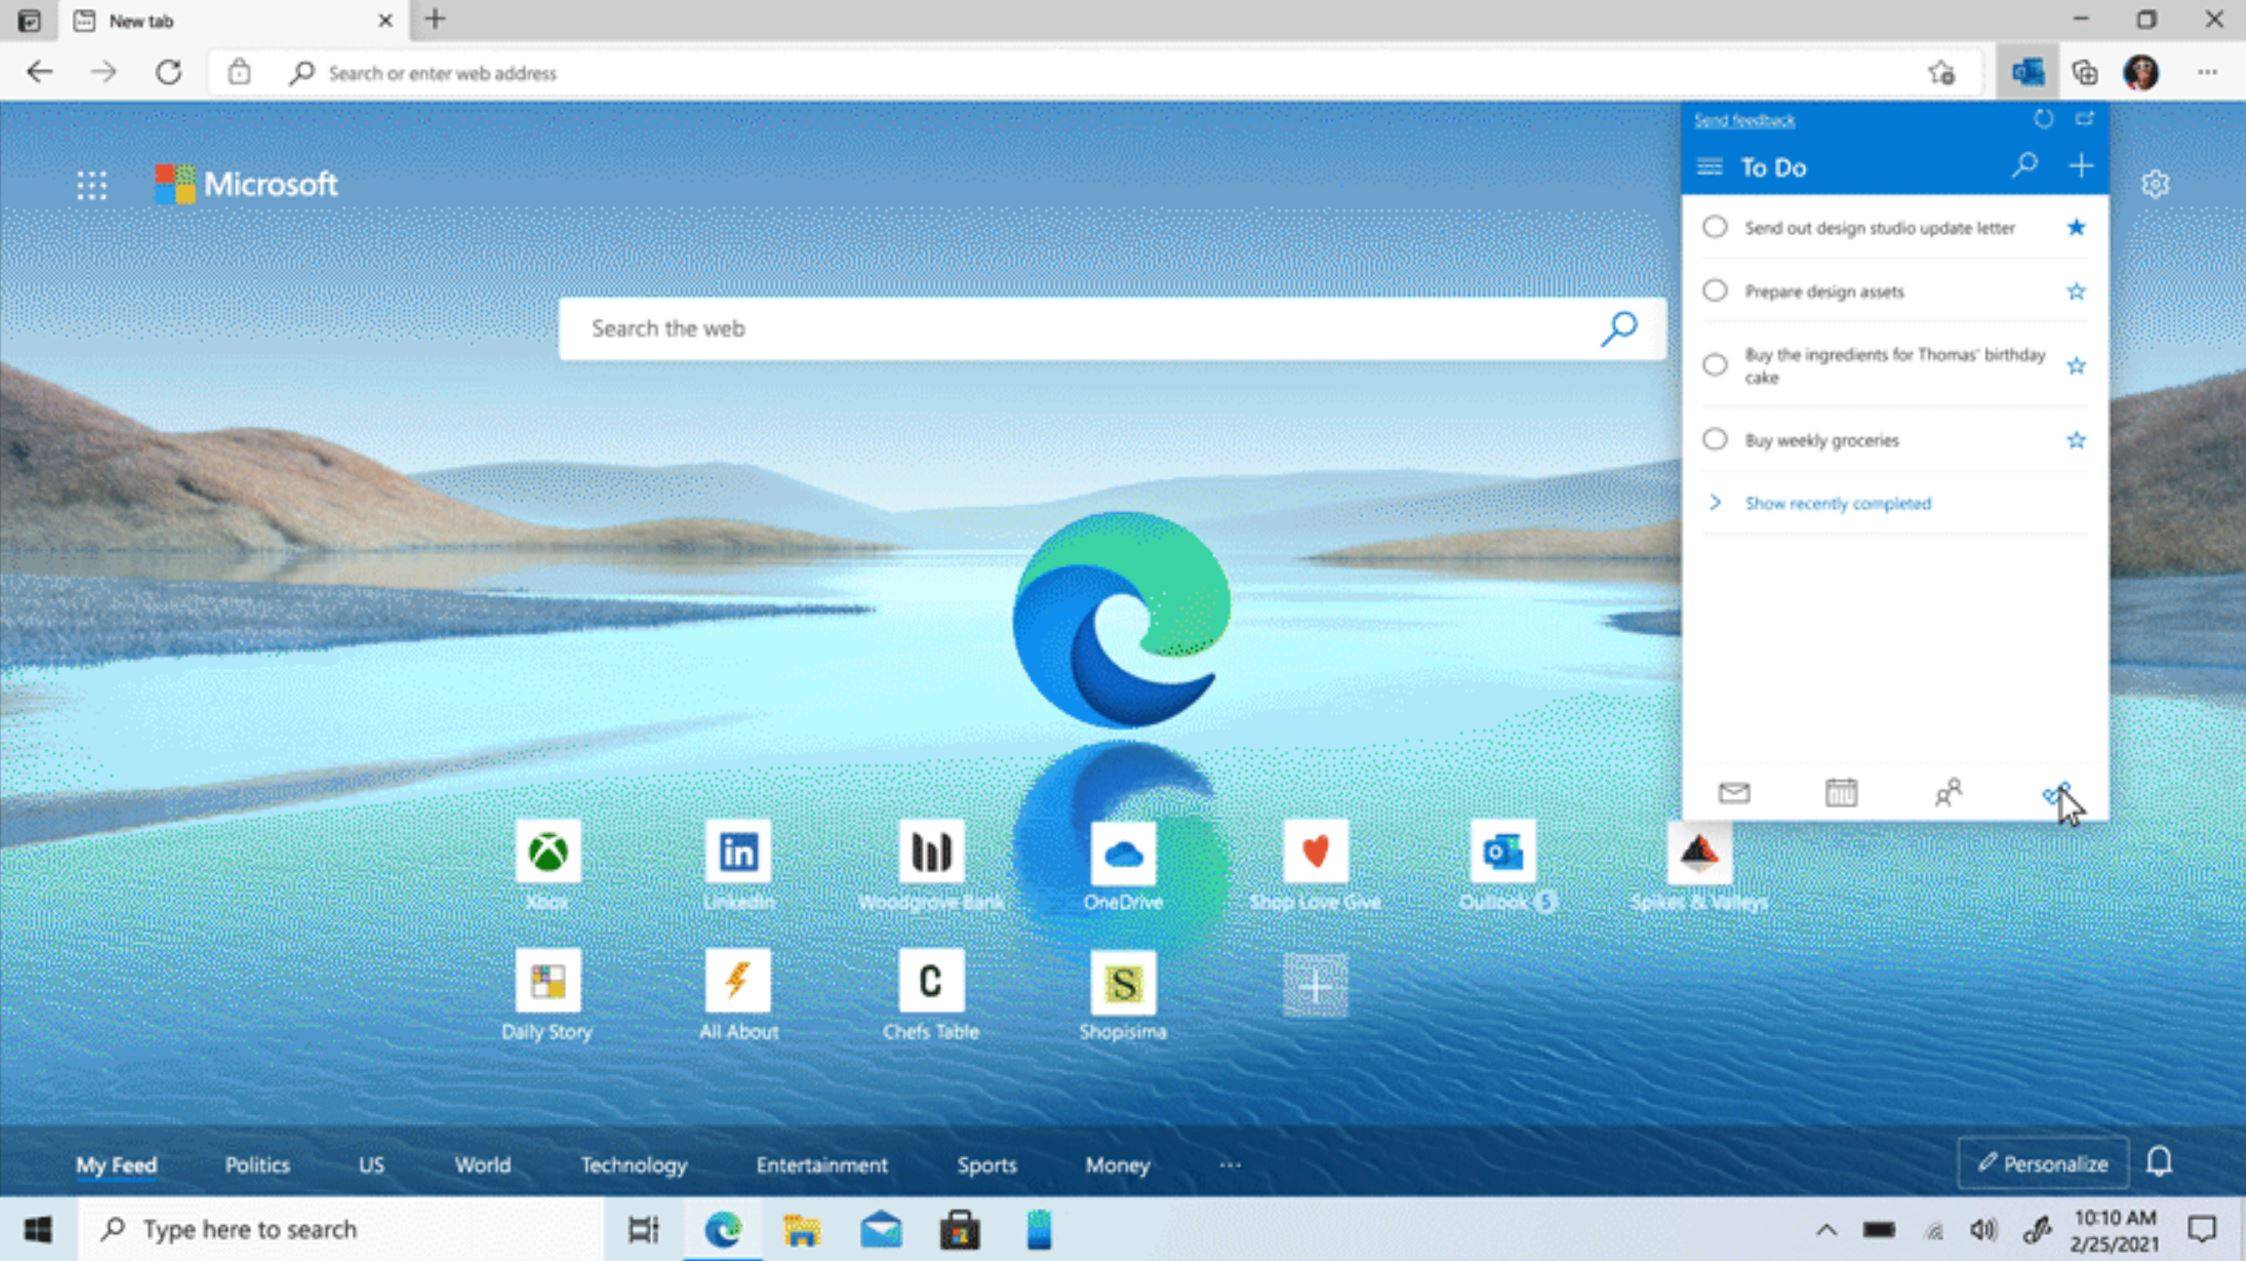Click Personalize feed button
Viewport: 2246px width, 1261px height.
coord(2042,1164)
